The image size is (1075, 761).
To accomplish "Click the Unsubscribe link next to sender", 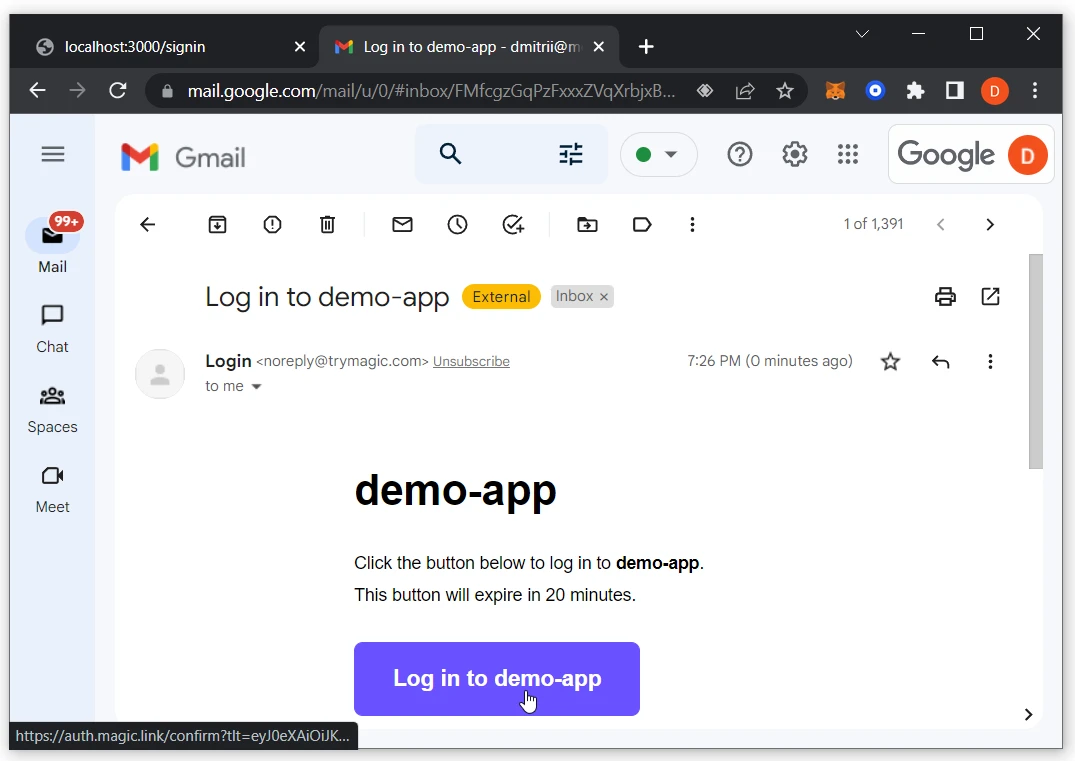I will click(471, 361).
